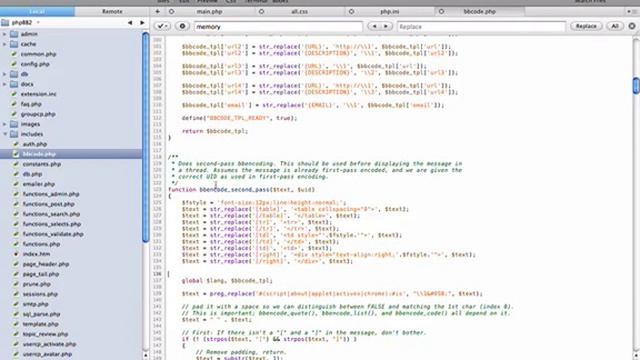The image size is (640, 360).
Task: Open functions_validate.php in the file list
Action: point(53,234)
